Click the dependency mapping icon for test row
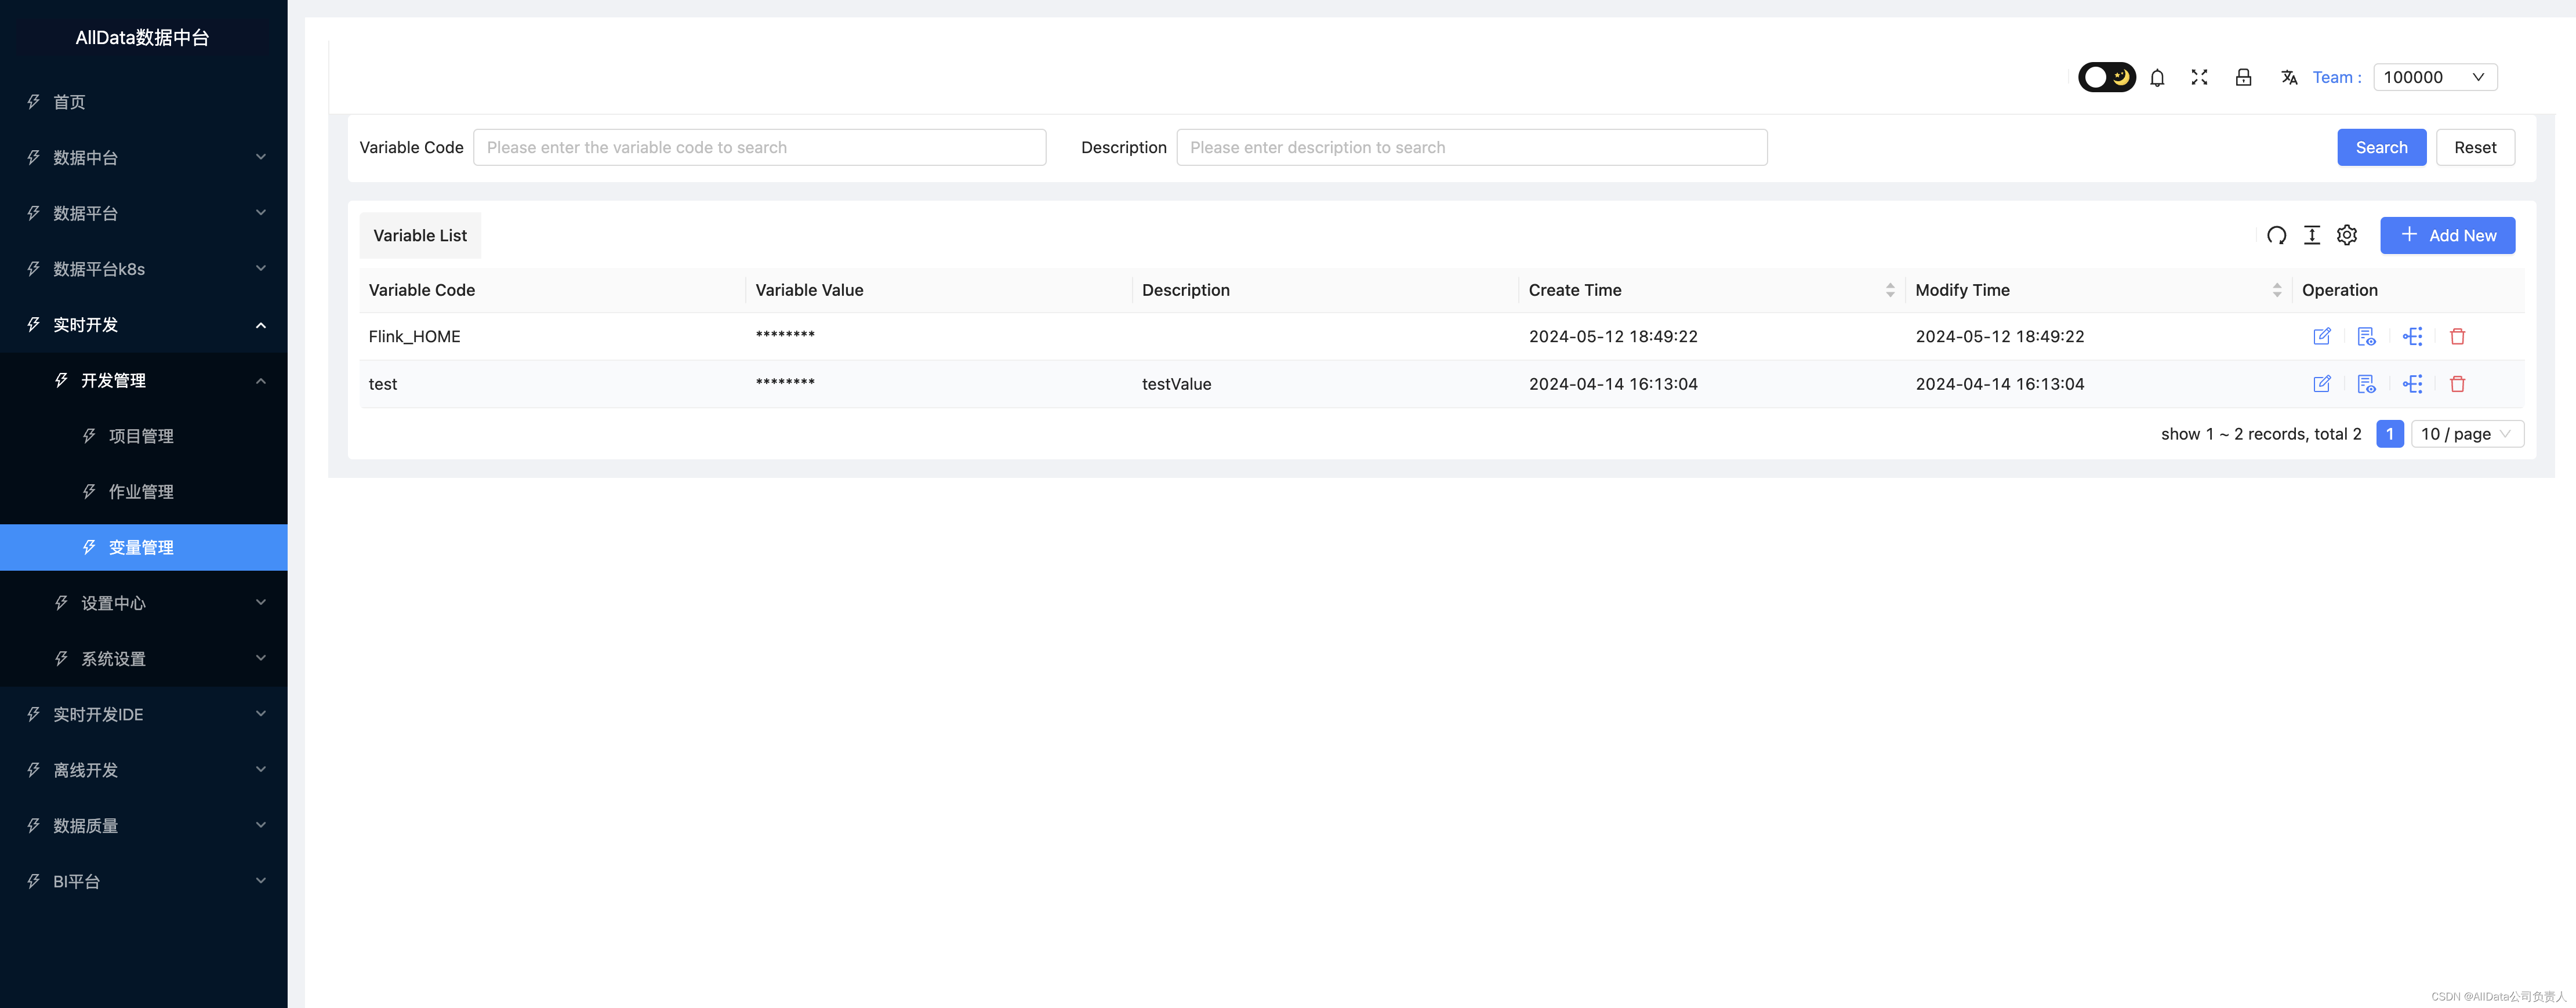Screen dimensions: 2576x1008 coord(2412,384)
